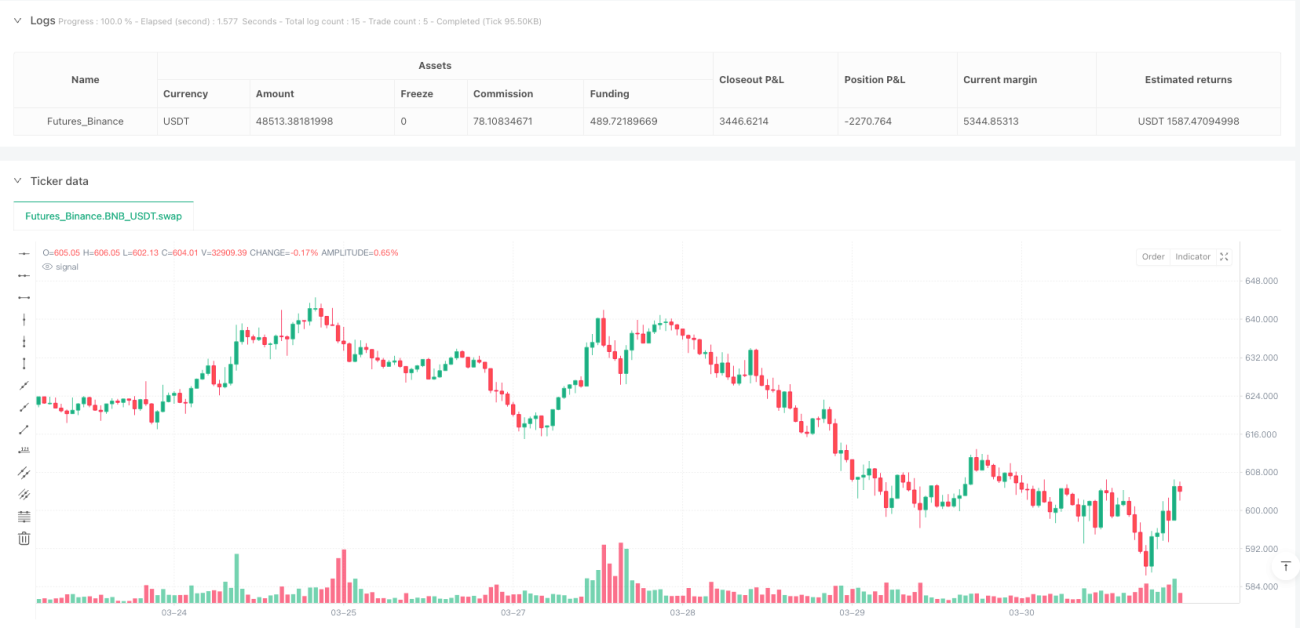Viewport: 1300px width, 628px height.
Task: Select the vertical straight line tool
Action: click(25, 319)
